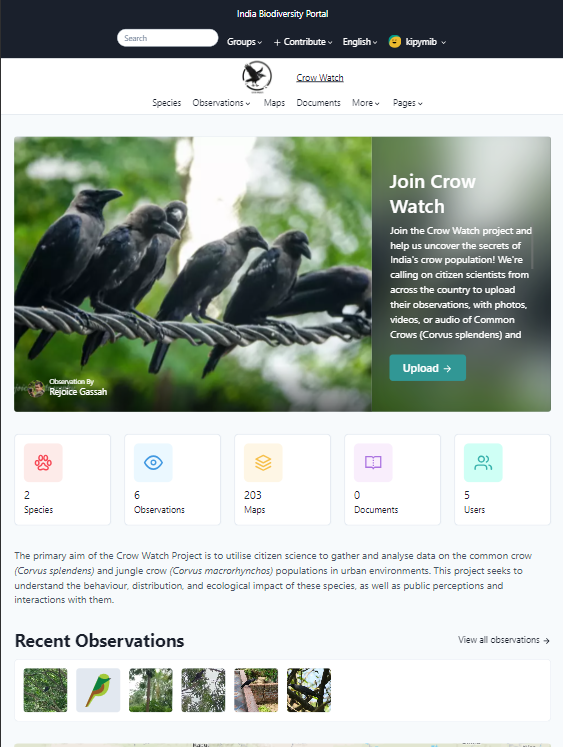Expand the Groups dropdown
563x747 pixels.
tap(244, 42)
